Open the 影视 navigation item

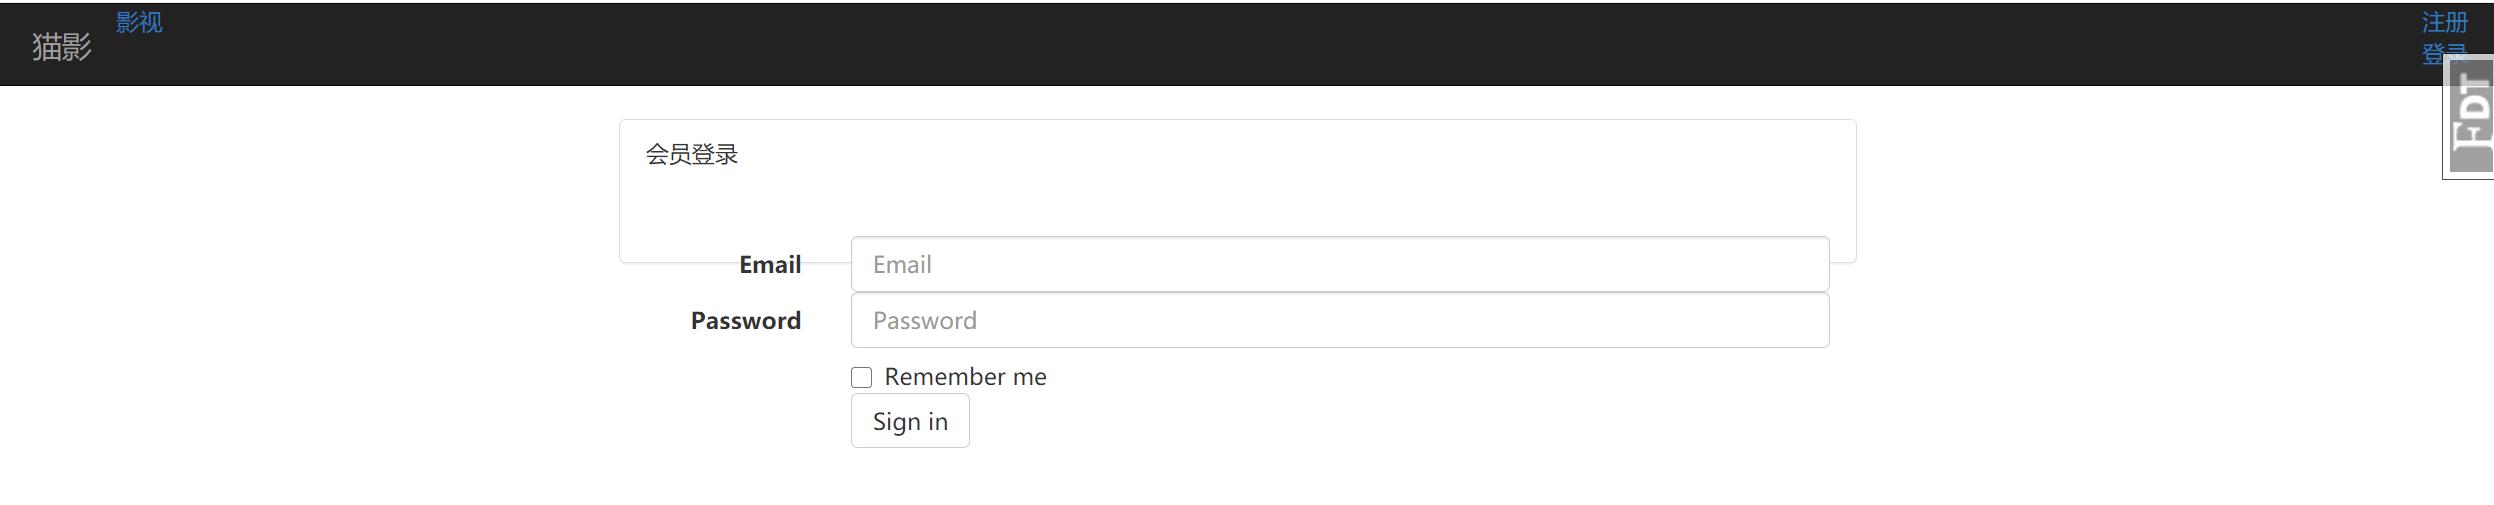click(x=139, y=23)
